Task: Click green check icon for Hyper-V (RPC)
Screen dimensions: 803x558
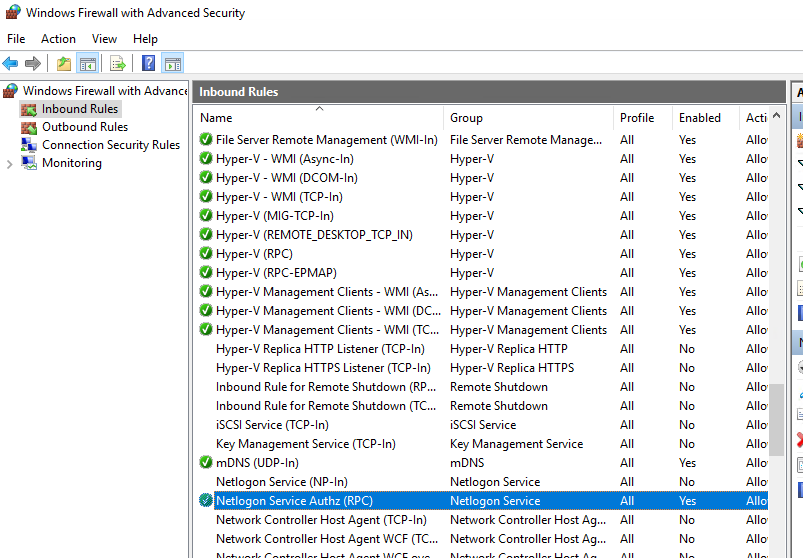Action: 206,253
